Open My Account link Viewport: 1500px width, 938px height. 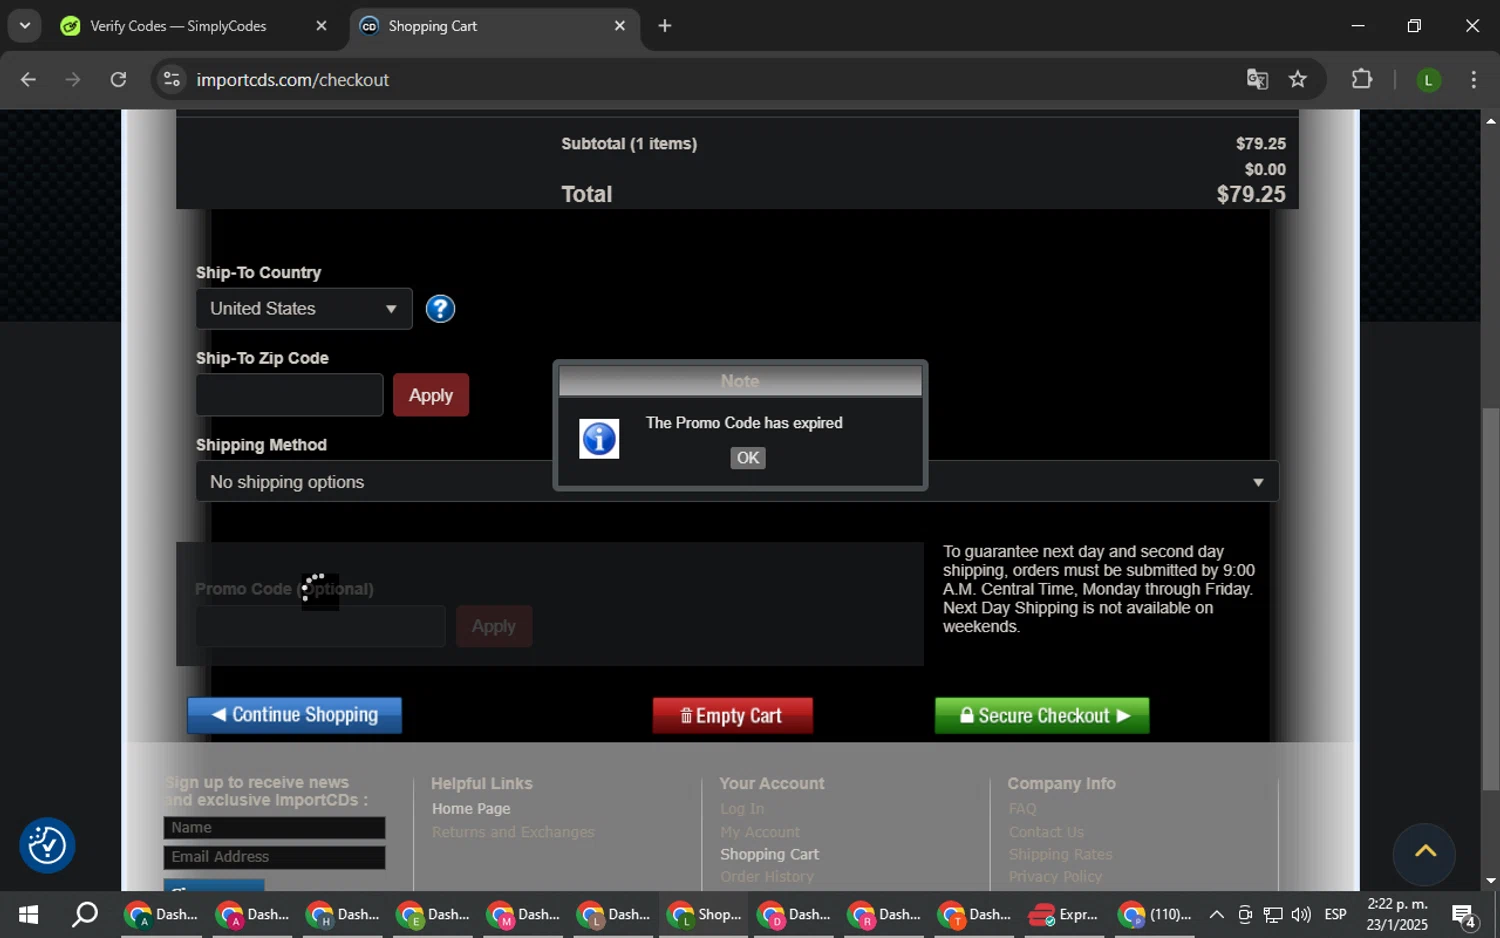coord(760,832)
